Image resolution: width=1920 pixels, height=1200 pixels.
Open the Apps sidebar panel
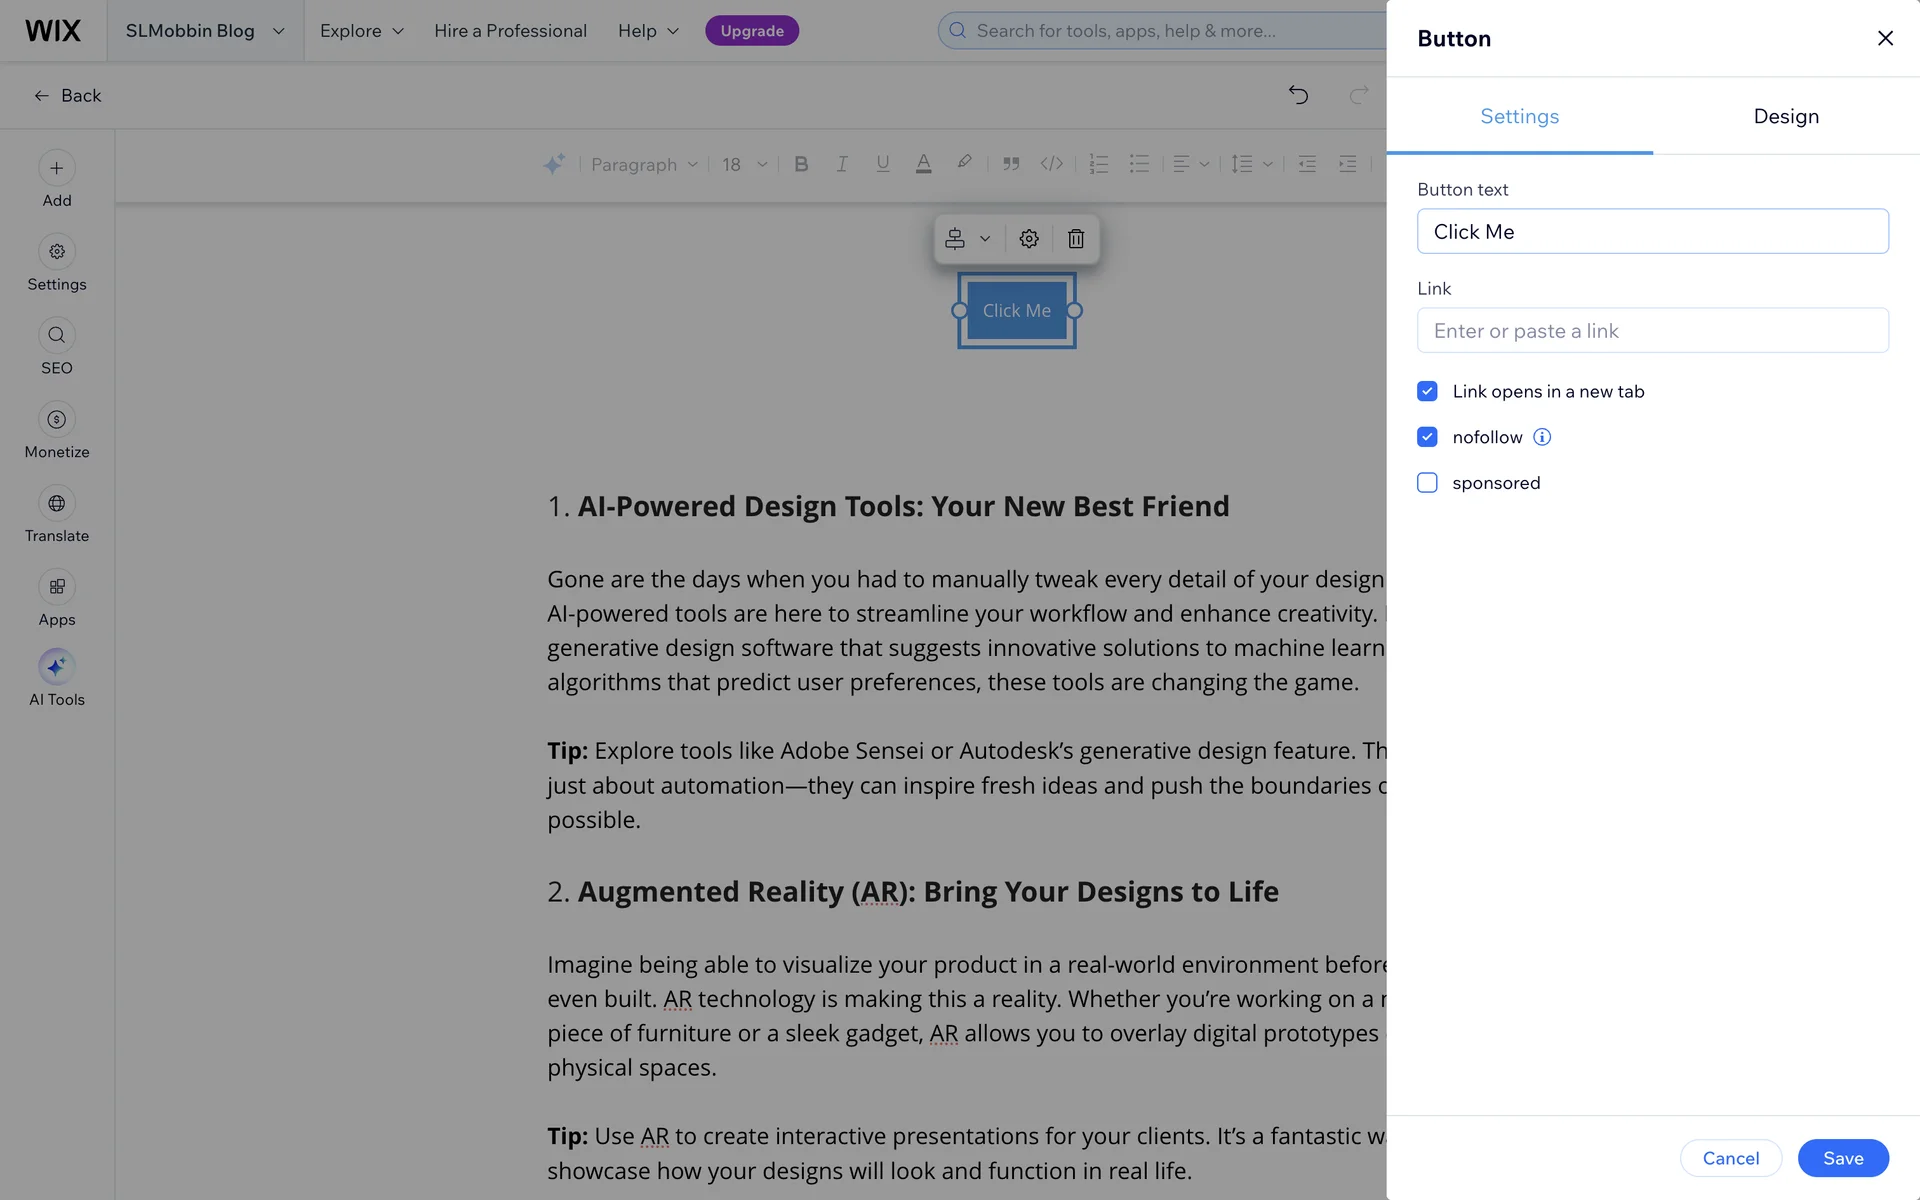click(57, 588)
